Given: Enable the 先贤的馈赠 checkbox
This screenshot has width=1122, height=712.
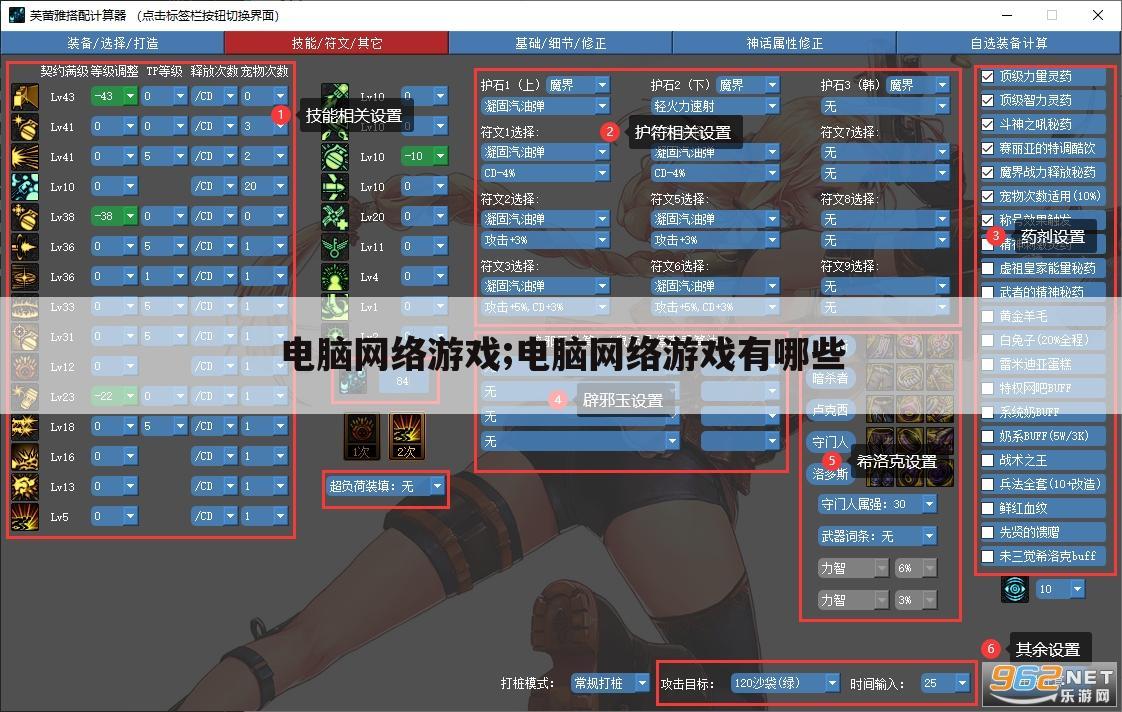Looking at the screenshot, I should point(987,532).
